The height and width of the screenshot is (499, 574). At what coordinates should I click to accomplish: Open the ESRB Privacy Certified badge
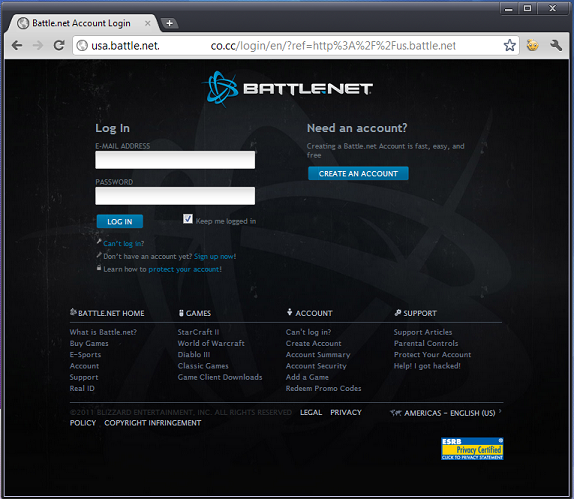(472, 448)
